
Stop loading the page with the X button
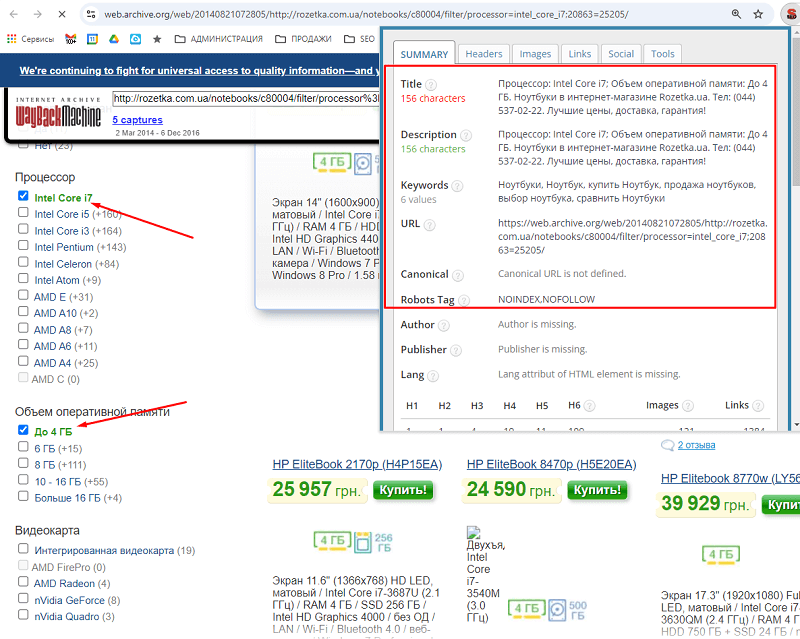62,14
